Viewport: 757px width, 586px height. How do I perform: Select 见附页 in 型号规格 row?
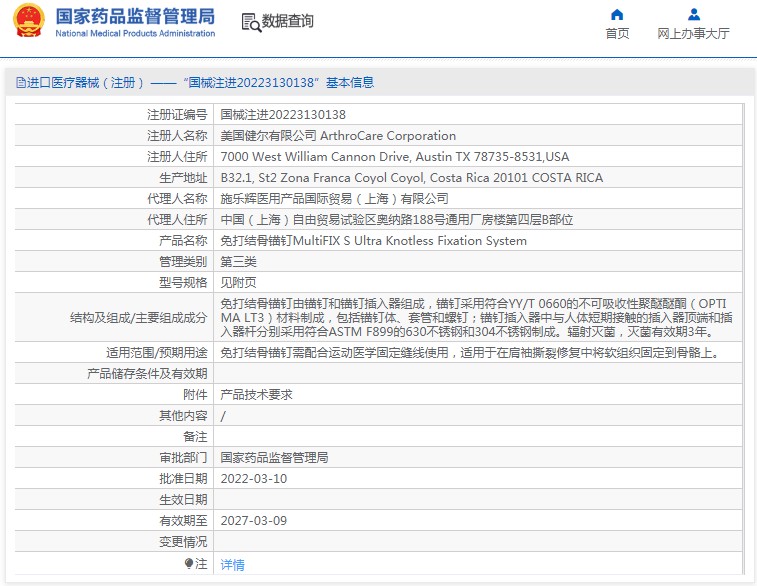pyautogui.click(x=238, y=282)
